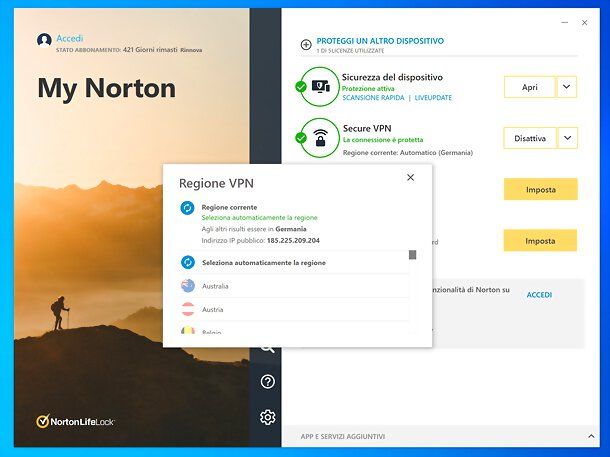Click the green Seleziona automaticamente la regione text
Screen dimensions: 610x457
(259, 217)
